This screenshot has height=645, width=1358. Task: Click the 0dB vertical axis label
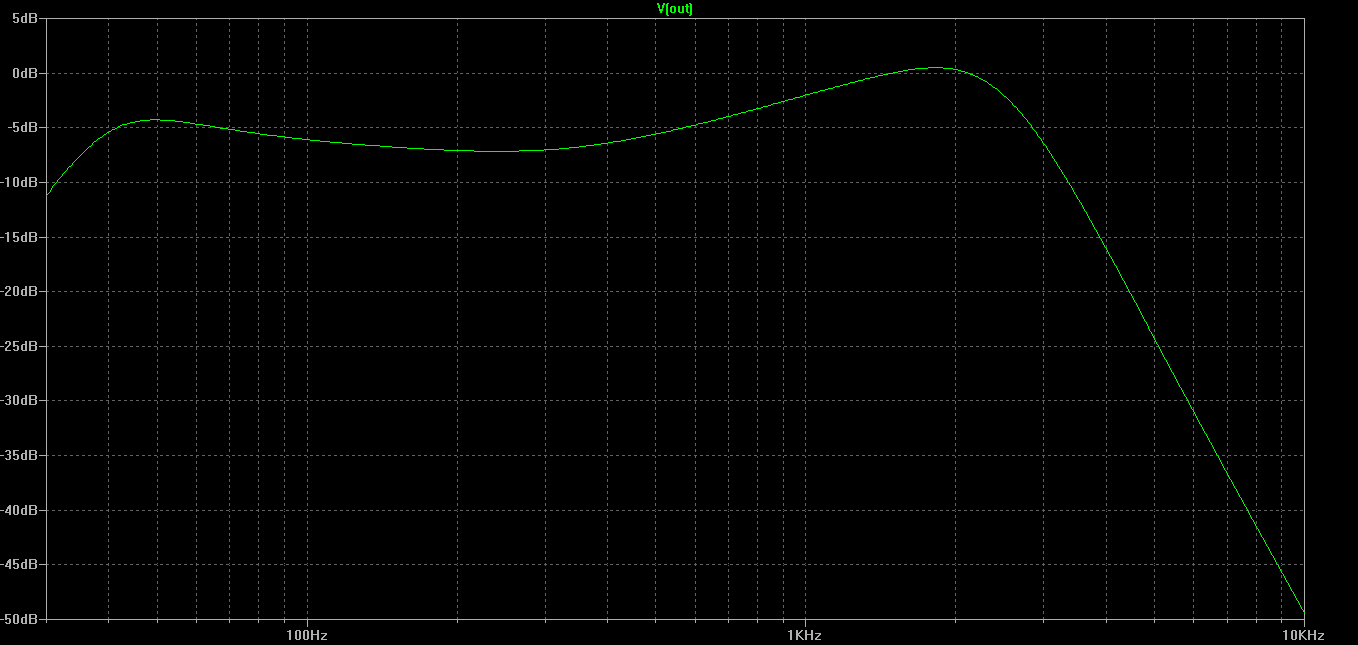pos(24,73)
